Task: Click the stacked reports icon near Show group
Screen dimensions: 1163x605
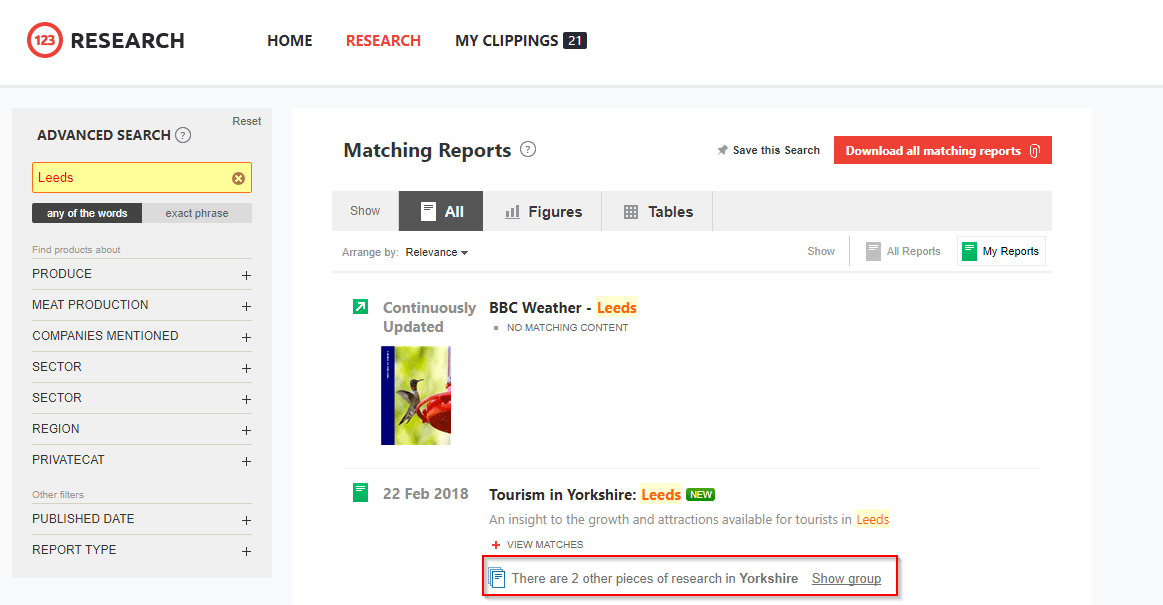Action: click(x=497, y=577)
